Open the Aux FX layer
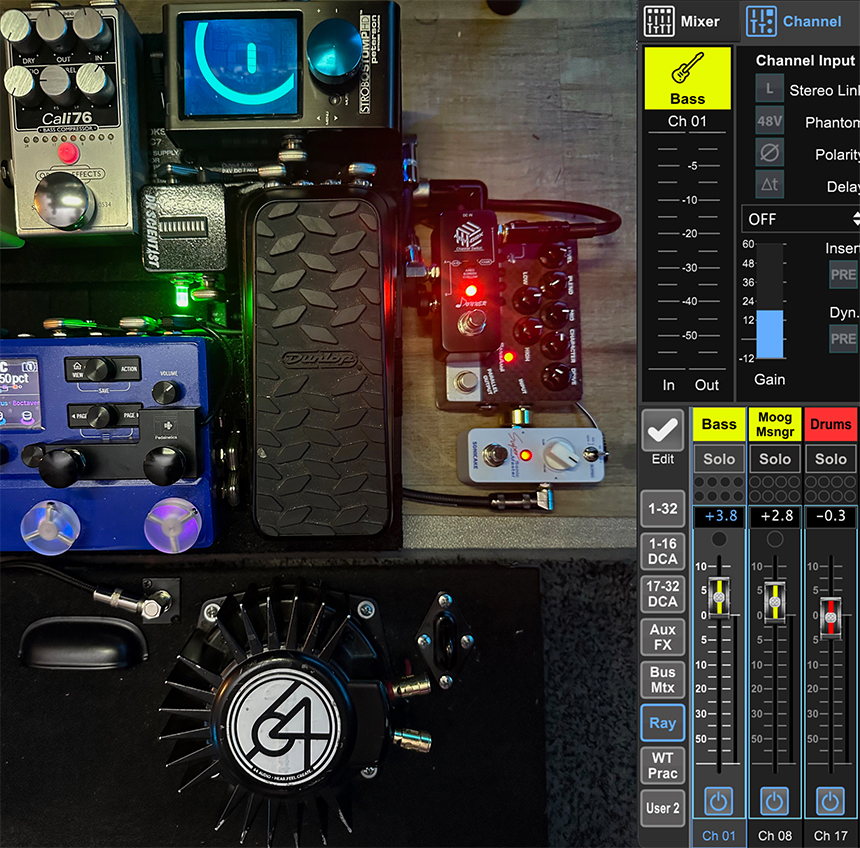This screenshot has height=848, width=860. (x=663, y=637)
